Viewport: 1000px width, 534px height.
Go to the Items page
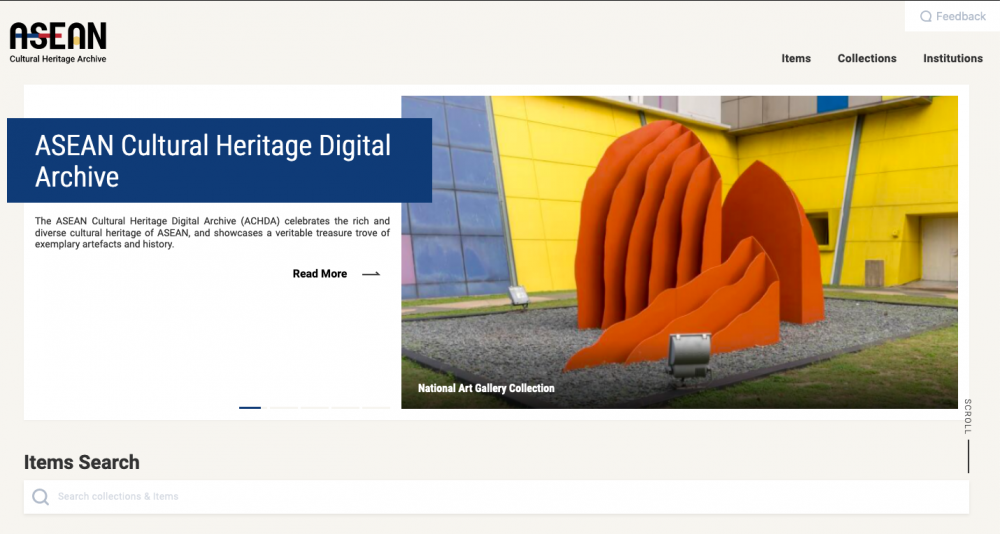pos(796,58)
